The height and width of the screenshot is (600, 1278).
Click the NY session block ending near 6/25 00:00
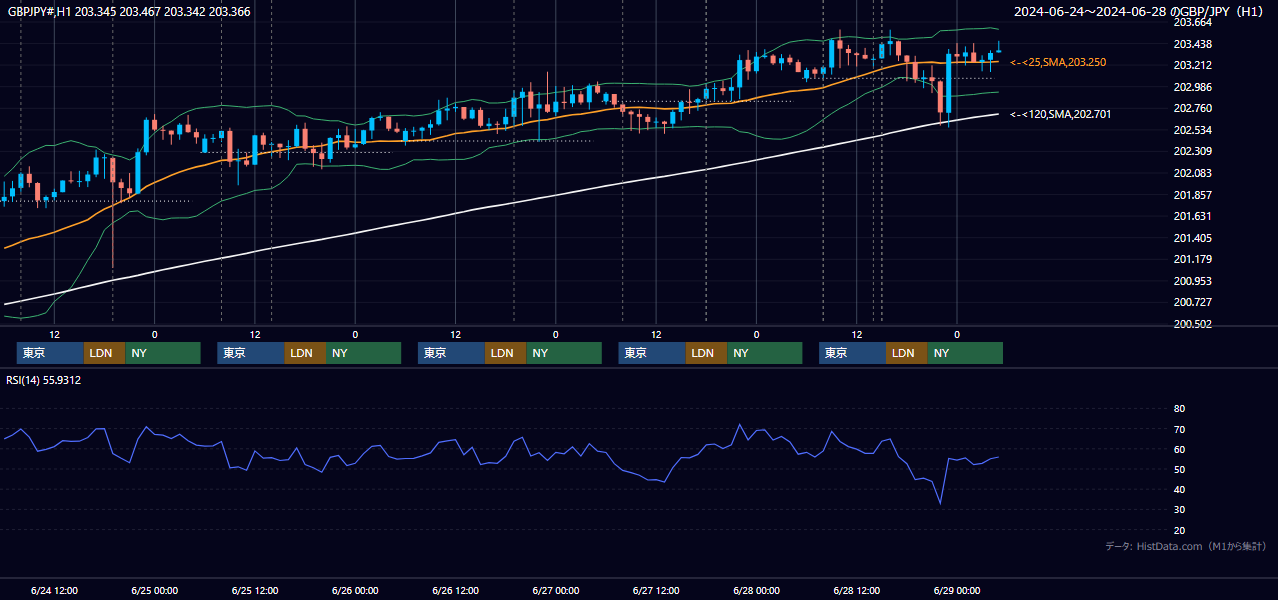click(x=163, y=353)
